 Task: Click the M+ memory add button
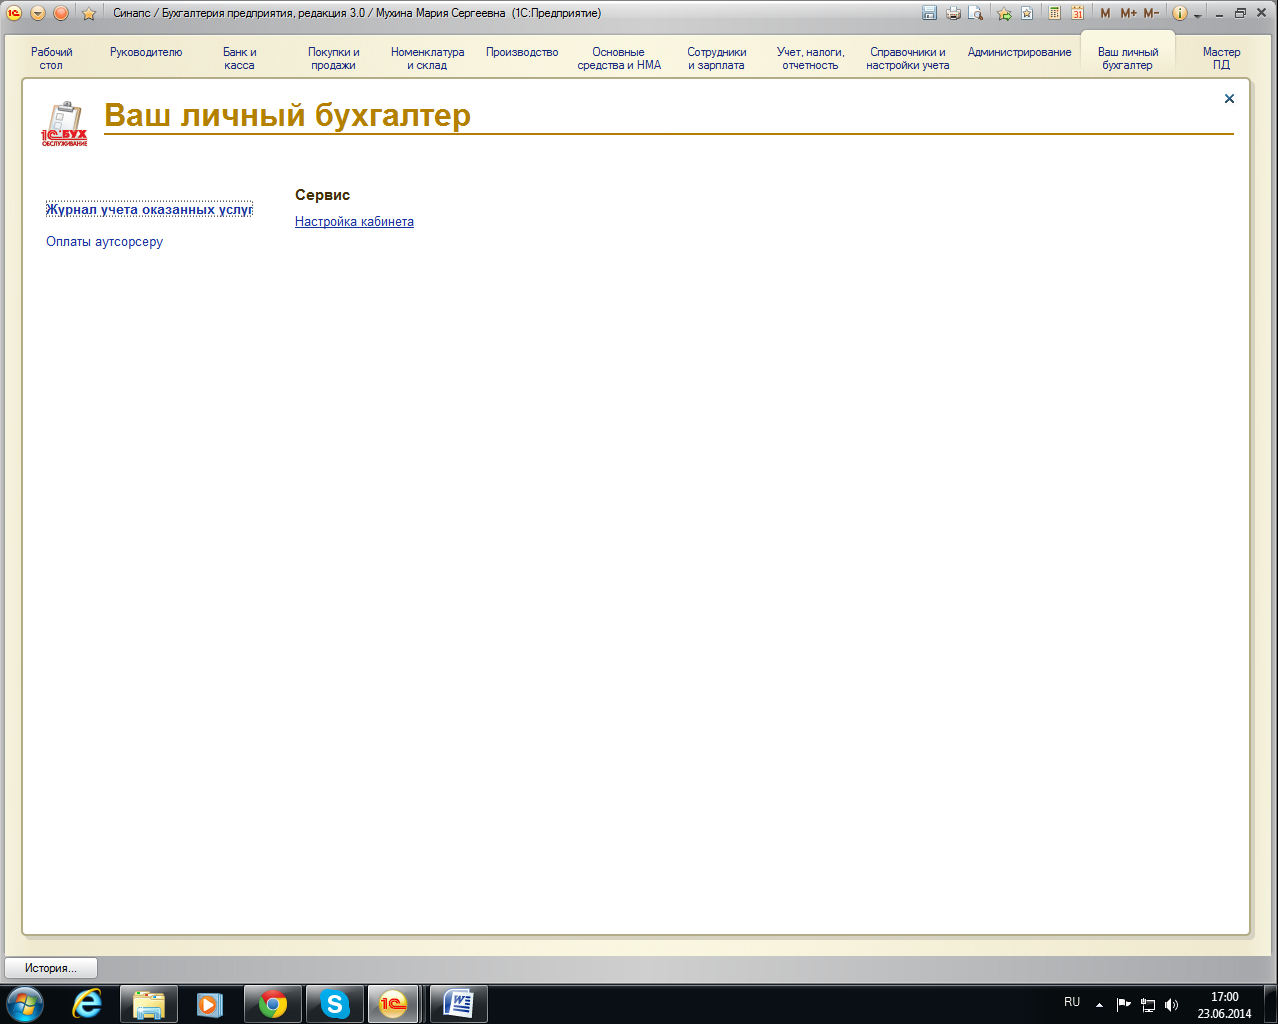[1128, 13]
